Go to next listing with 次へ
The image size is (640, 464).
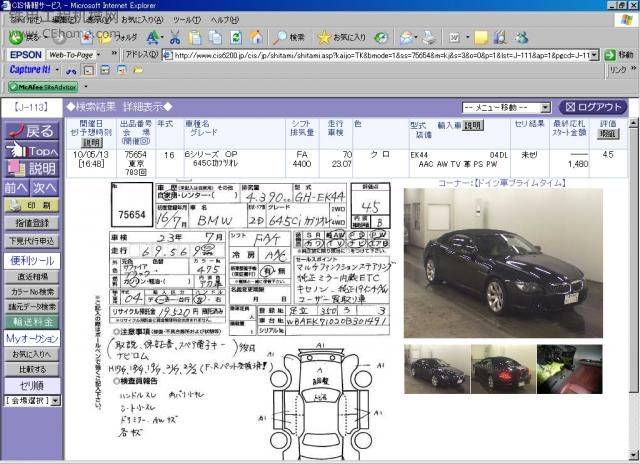pos(45,188)
